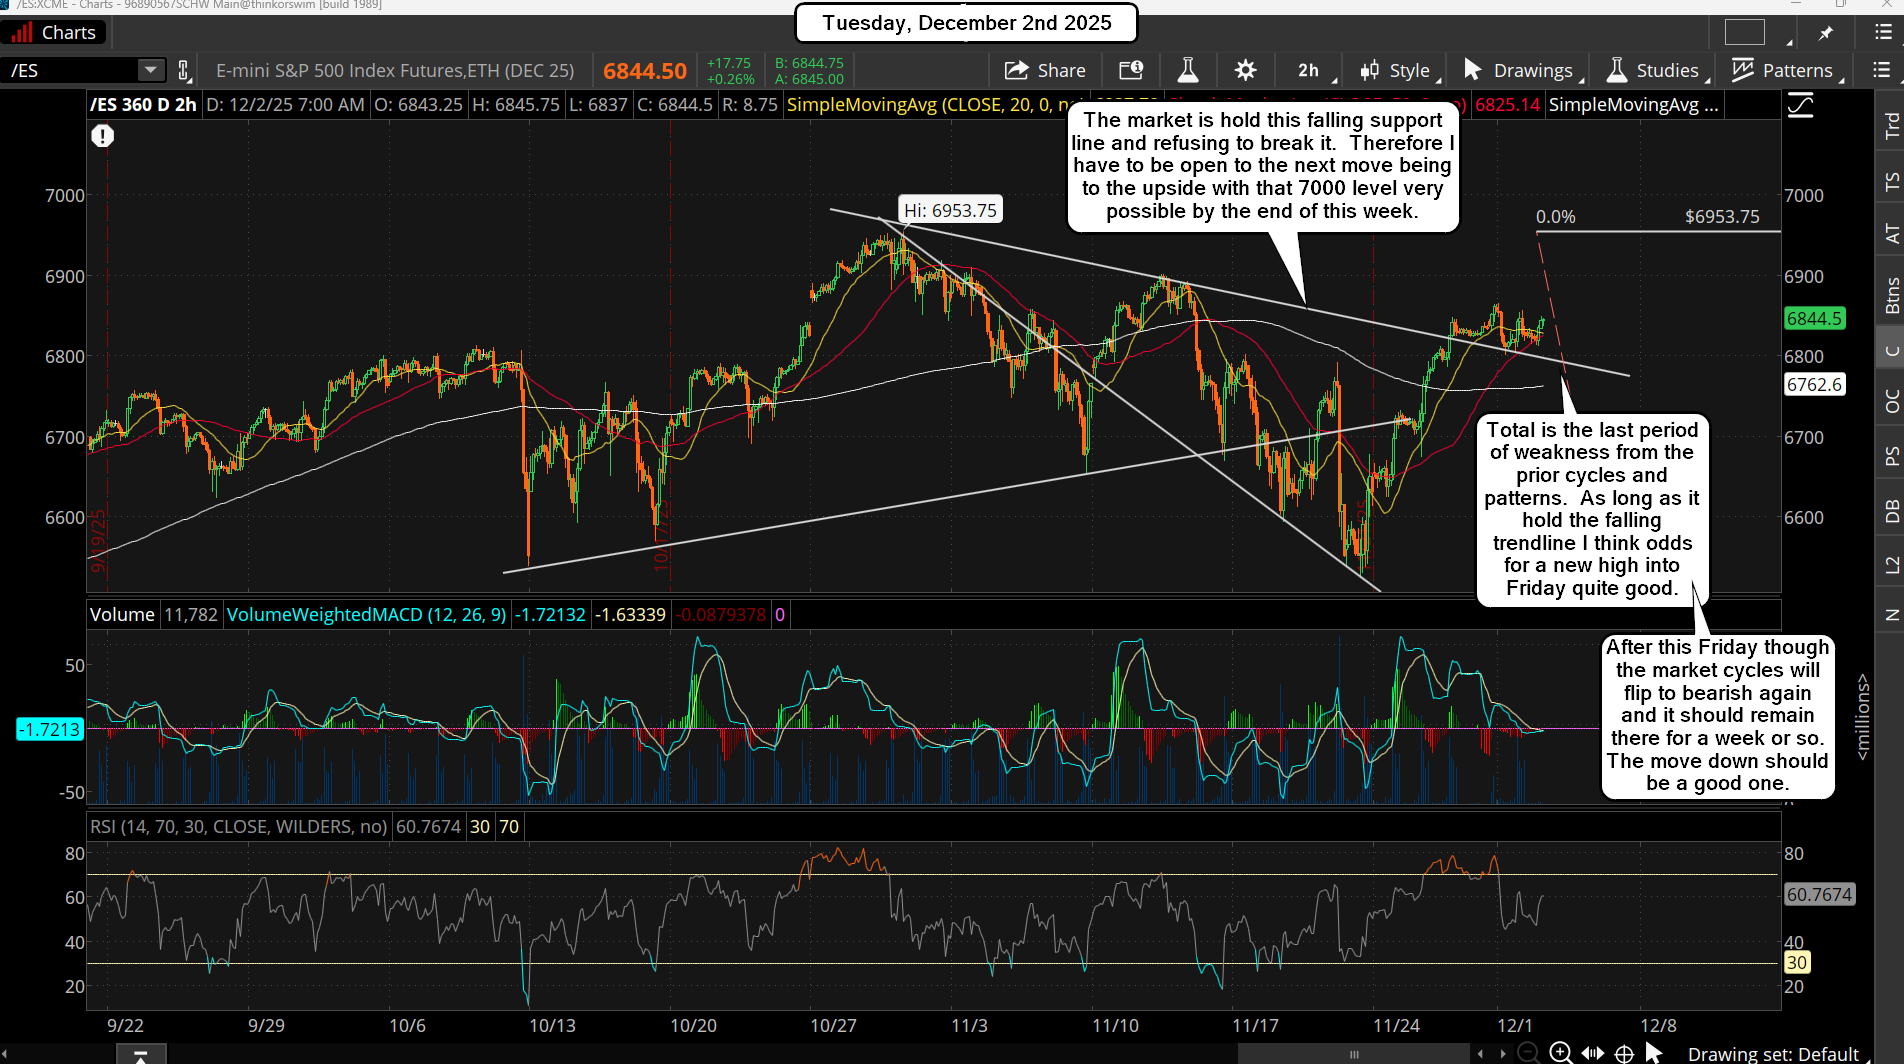
Task: Open chart settings via the gear icon
Action: coord(1245,70)
